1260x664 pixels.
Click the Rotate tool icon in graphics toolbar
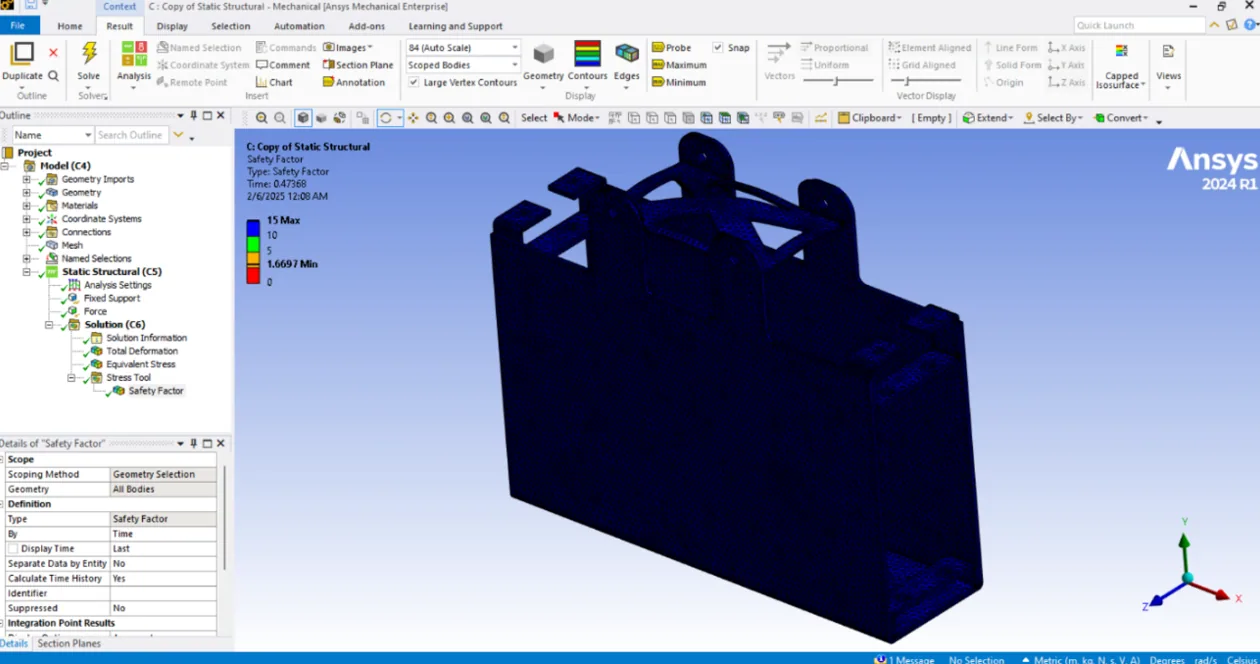(385, 118)
